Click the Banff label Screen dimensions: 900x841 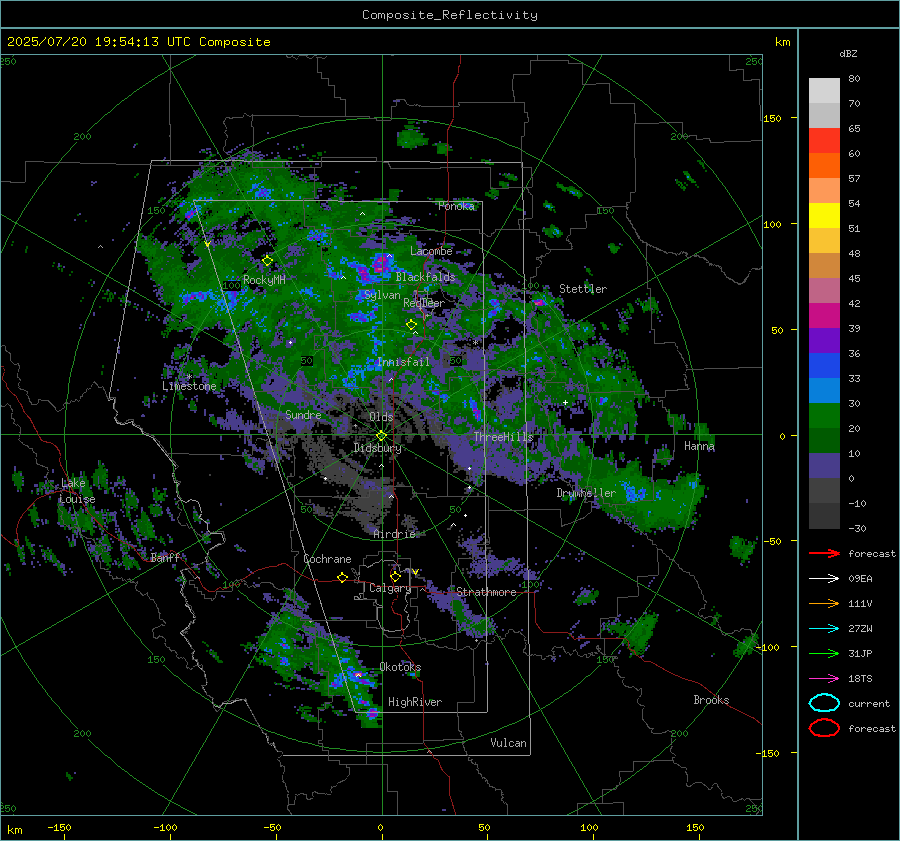(165, 557)
